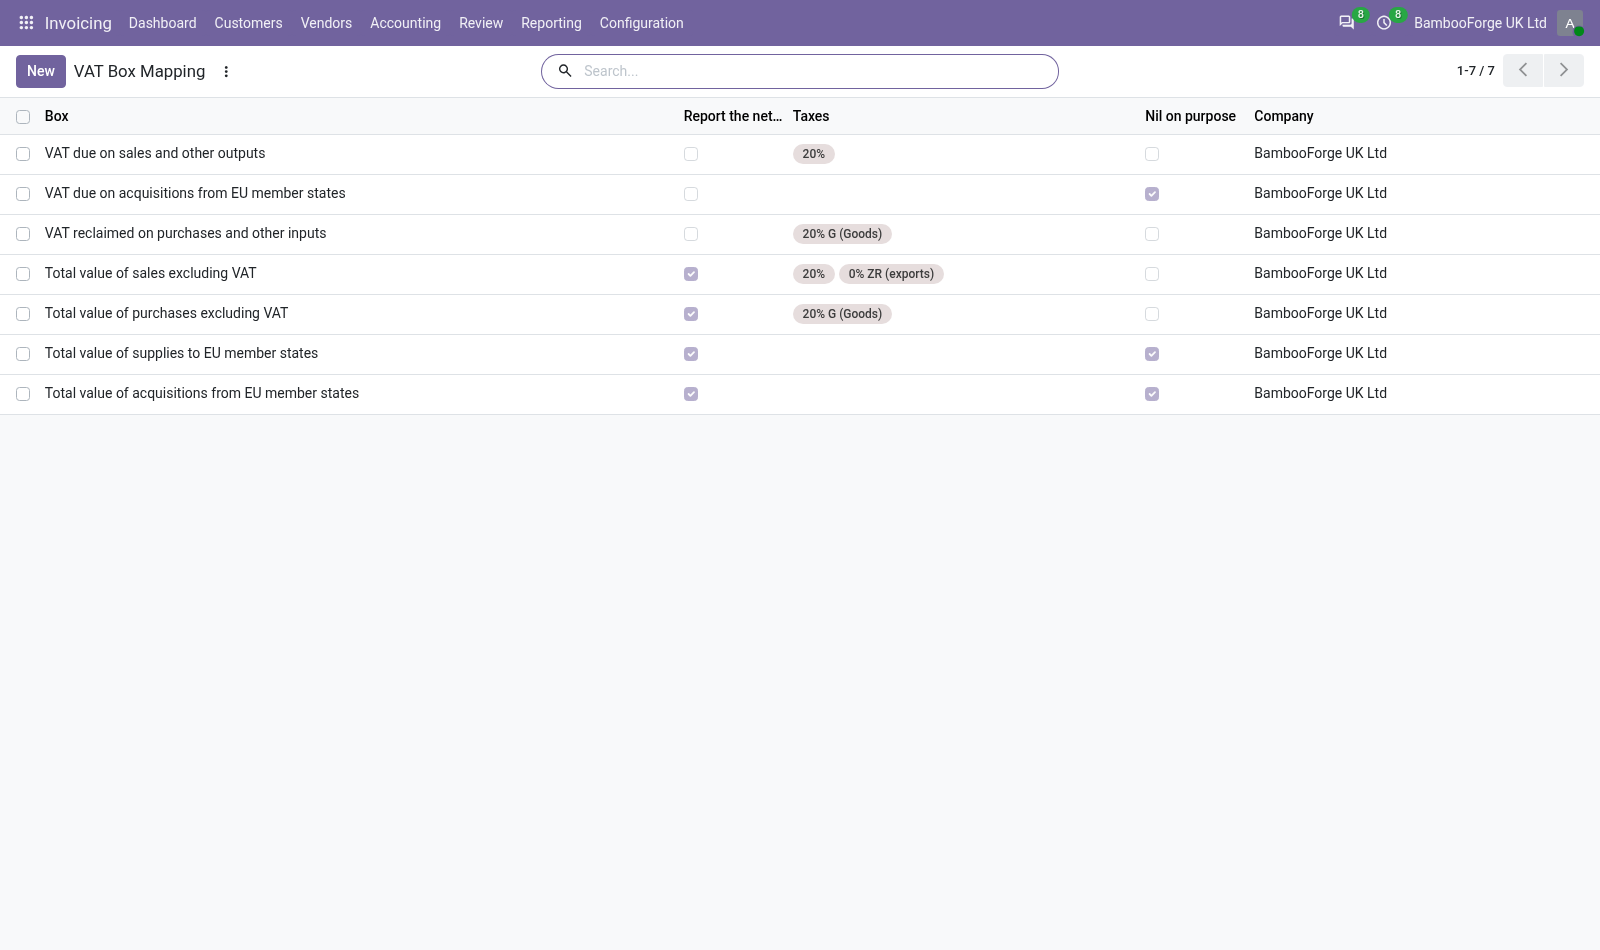Open the Accounting menu
1600x950 pixels.
pyautogui.click(x=405, y=23)
